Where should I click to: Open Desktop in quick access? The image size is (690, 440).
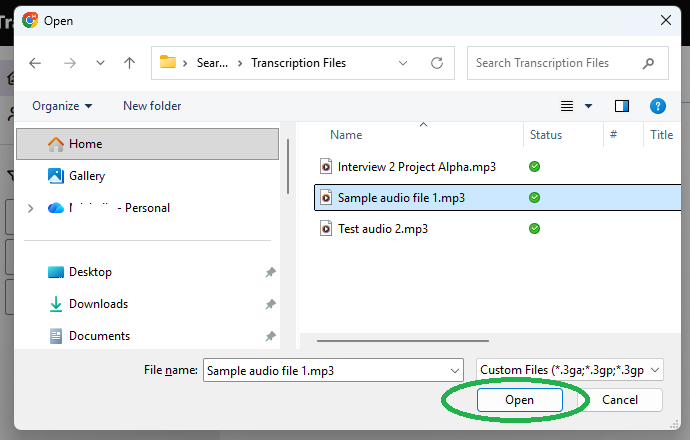pos(80,272)
